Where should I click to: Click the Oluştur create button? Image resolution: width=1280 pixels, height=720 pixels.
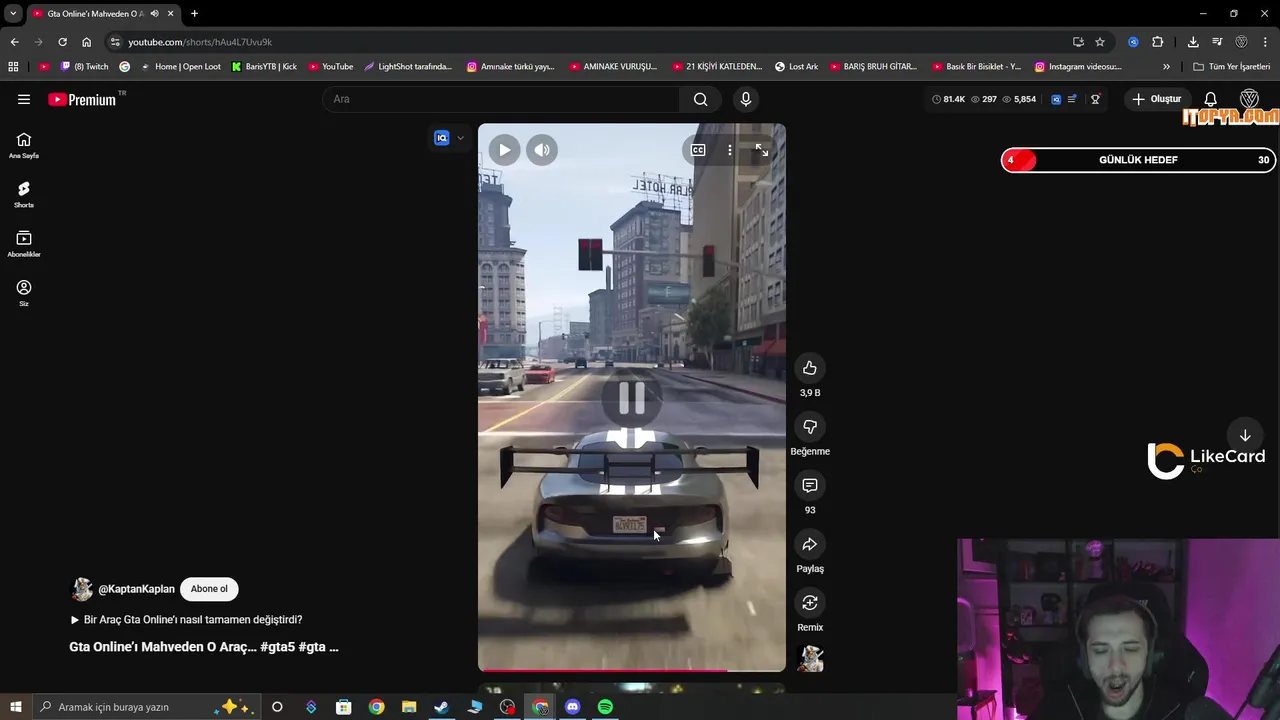[1157, 99]
